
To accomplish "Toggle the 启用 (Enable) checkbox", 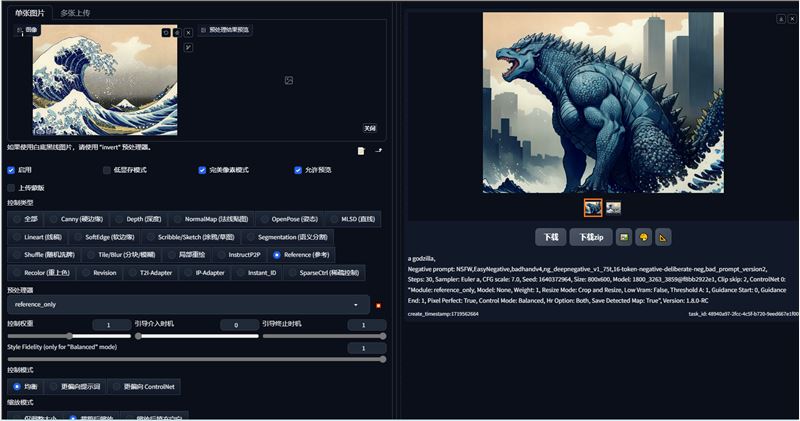I will (x=11, y=170).
